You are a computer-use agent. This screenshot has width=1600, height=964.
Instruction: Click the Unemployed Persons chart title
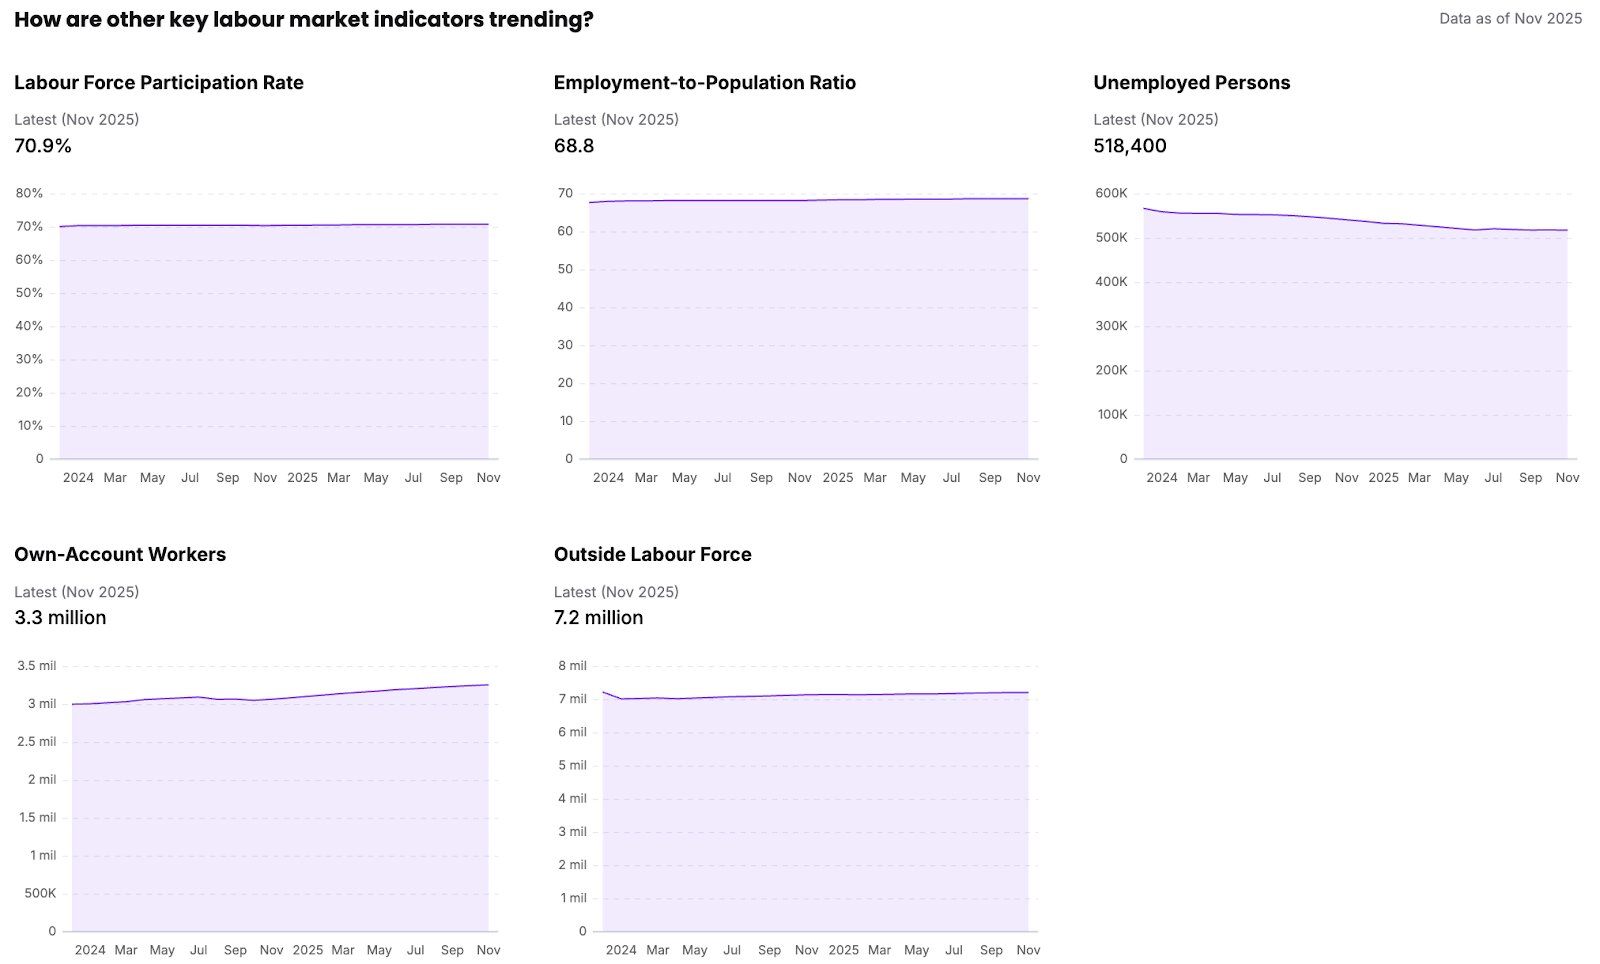click(1191, 83)
